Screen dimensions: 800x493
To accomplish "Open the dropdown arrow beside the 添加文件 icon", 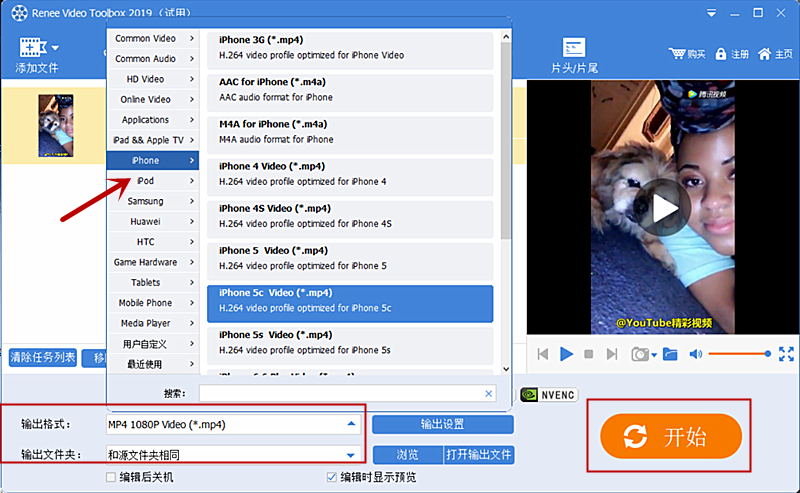I will click(x=55, y=48).
